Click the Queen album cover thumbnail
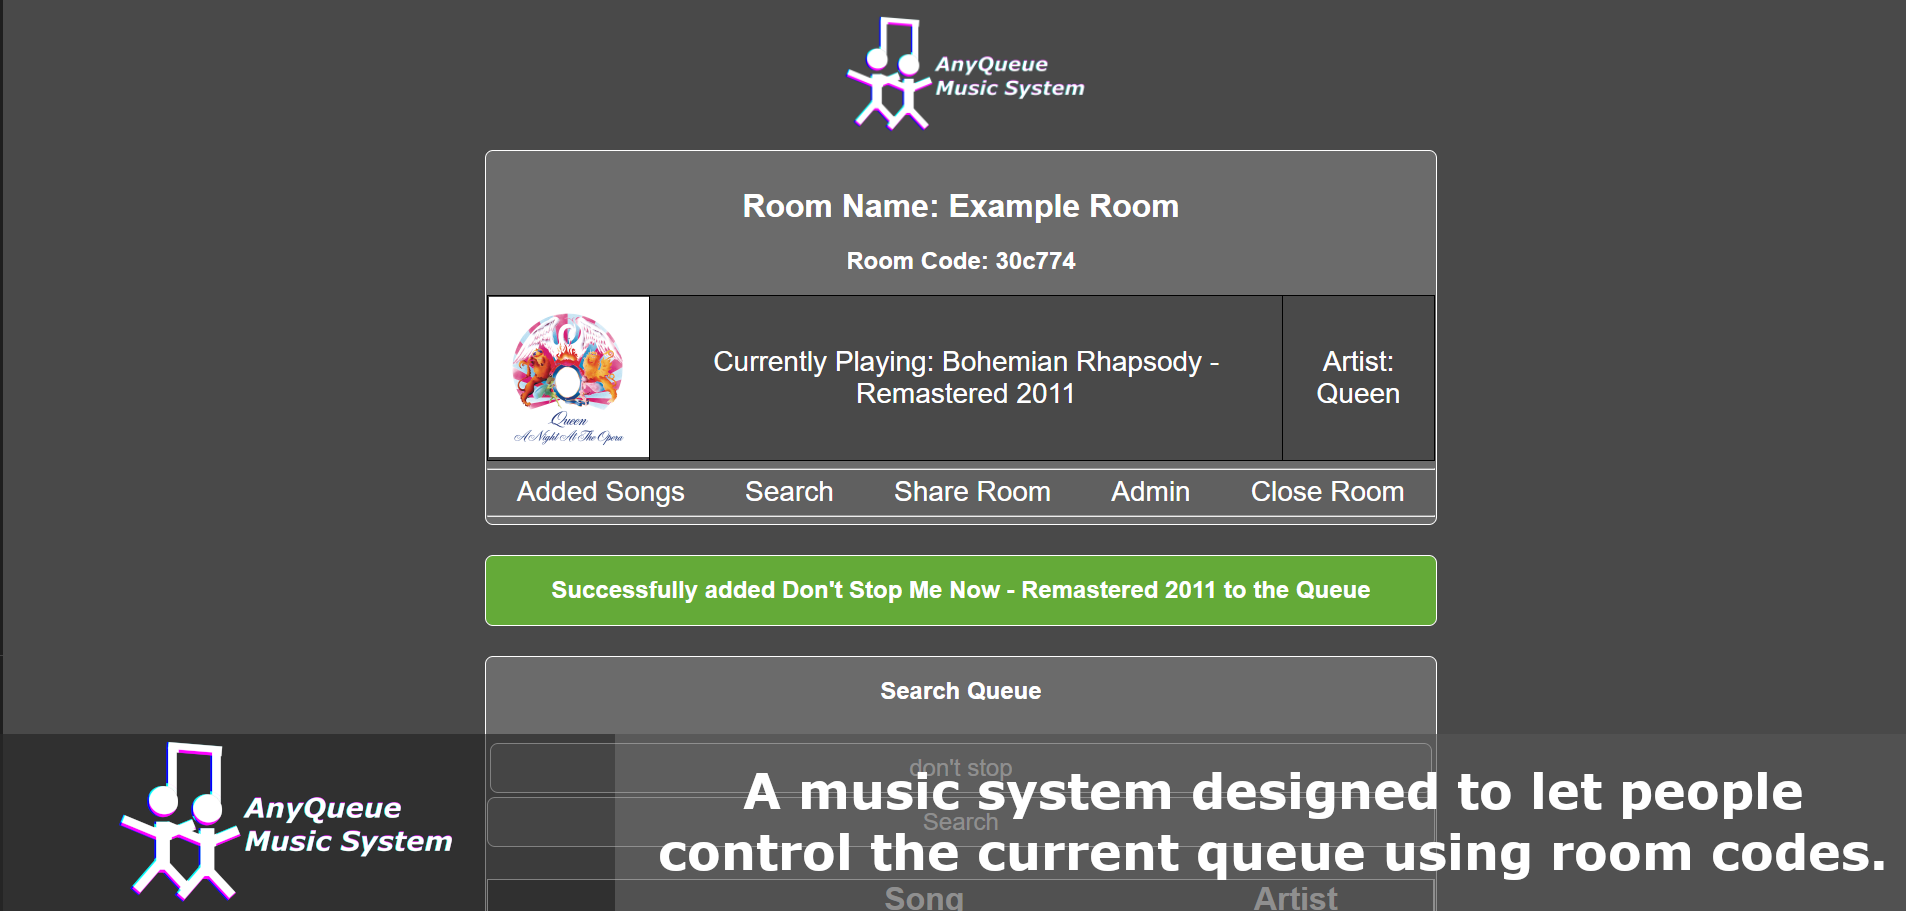 coord(569,377)
